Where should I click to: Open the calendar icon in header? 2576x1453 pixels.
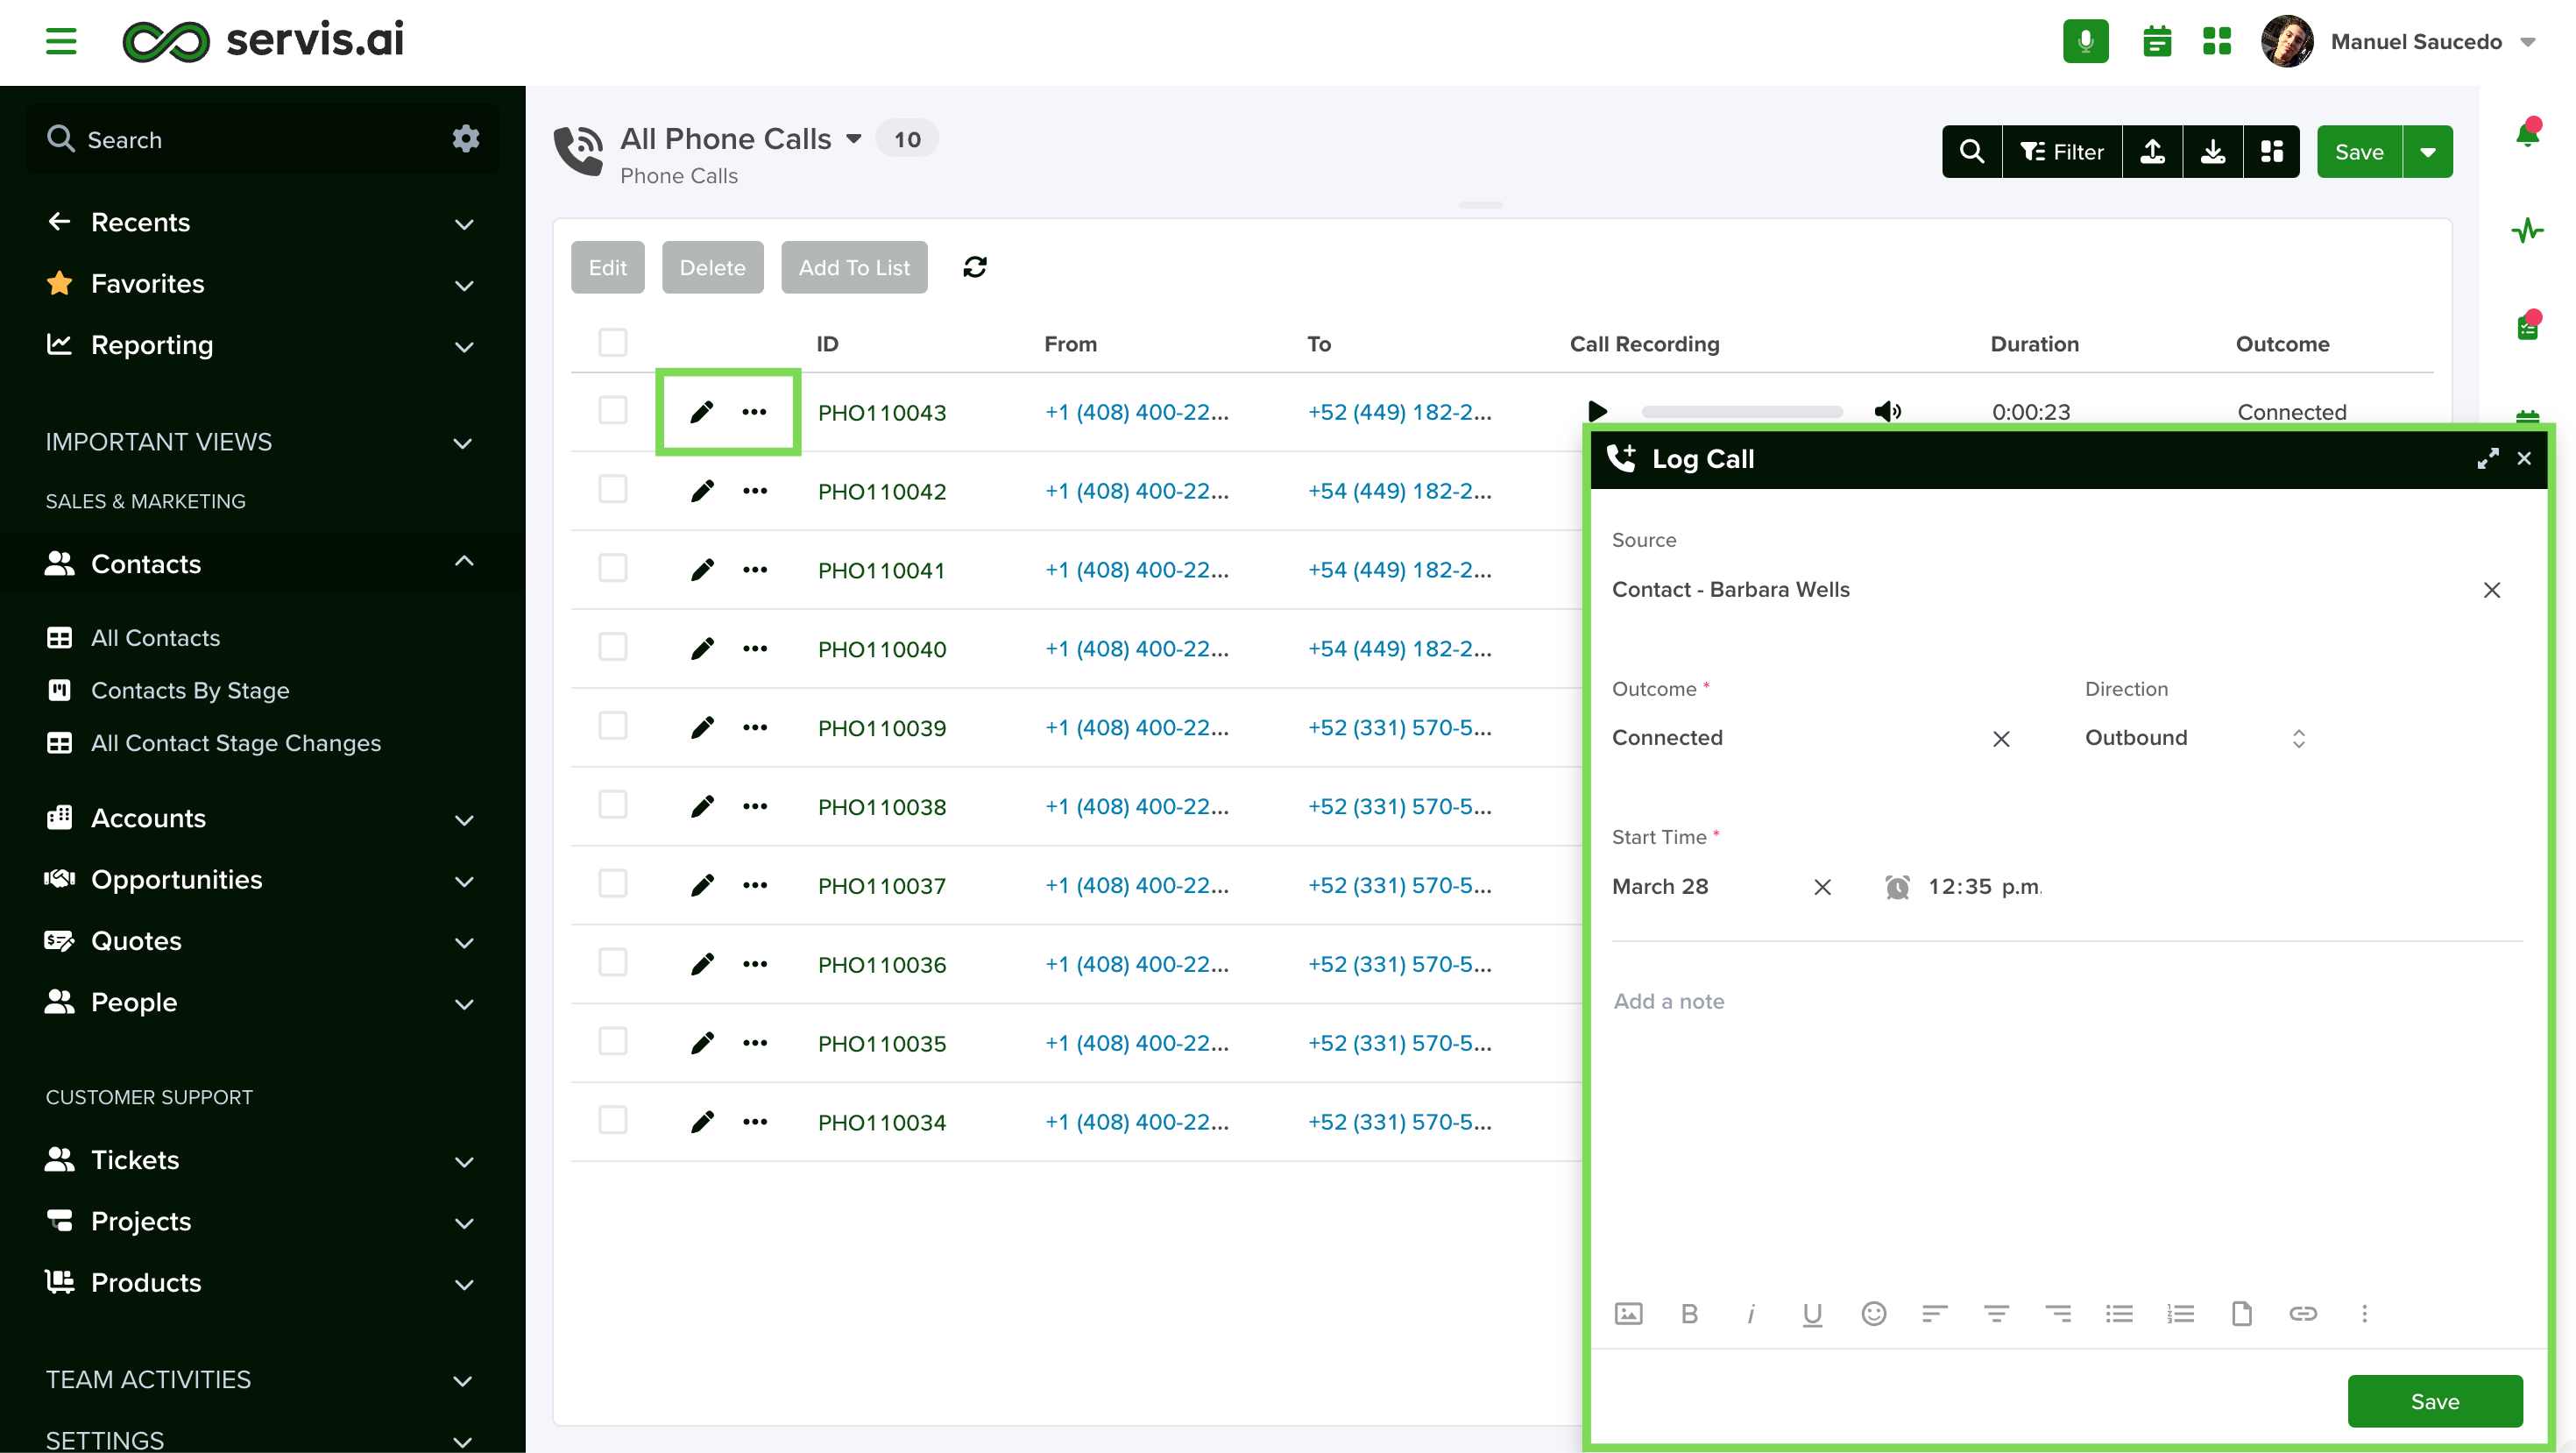click(x=2157, y=41)
